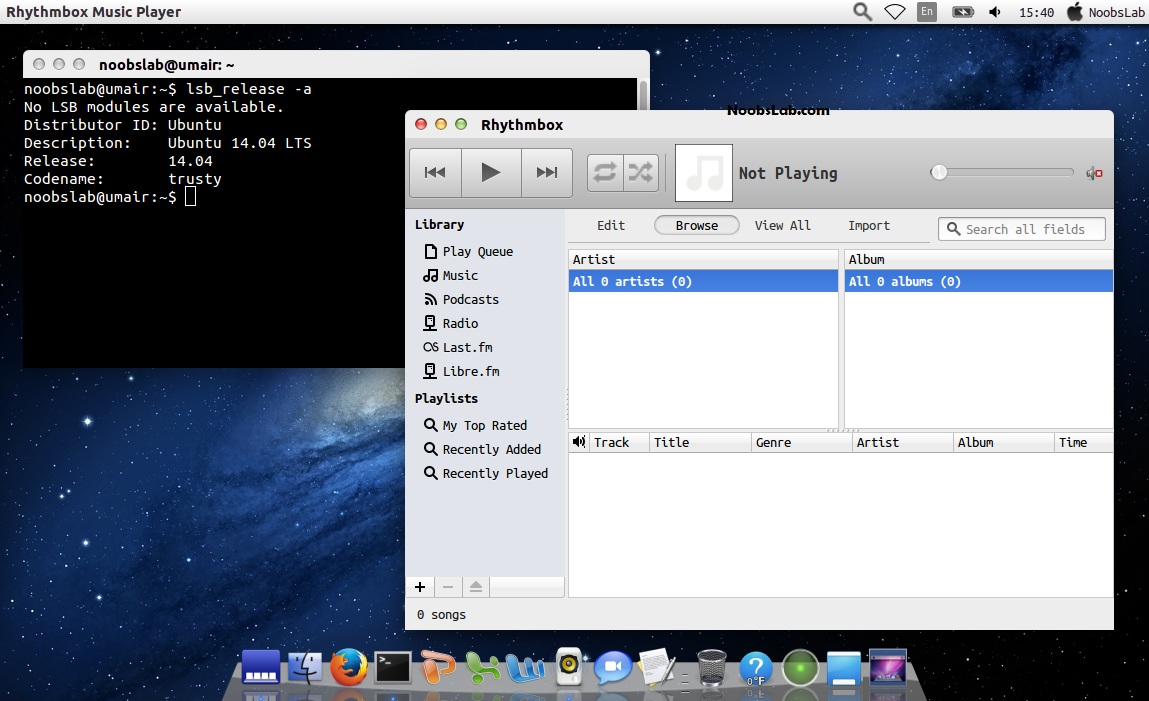Toggle the Browse button
The image size is (1149, 701).
coord(697,226)
